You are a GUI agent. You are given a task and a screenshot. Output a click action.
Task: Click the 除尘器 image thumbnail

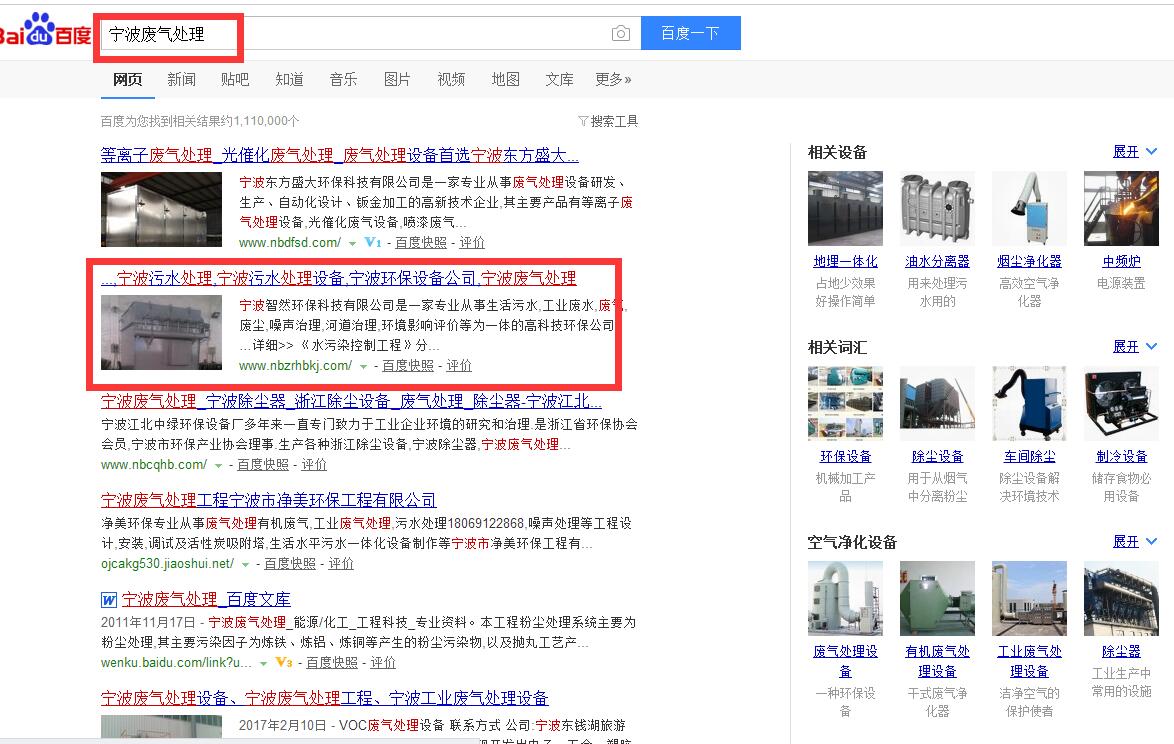point(1122,597)
